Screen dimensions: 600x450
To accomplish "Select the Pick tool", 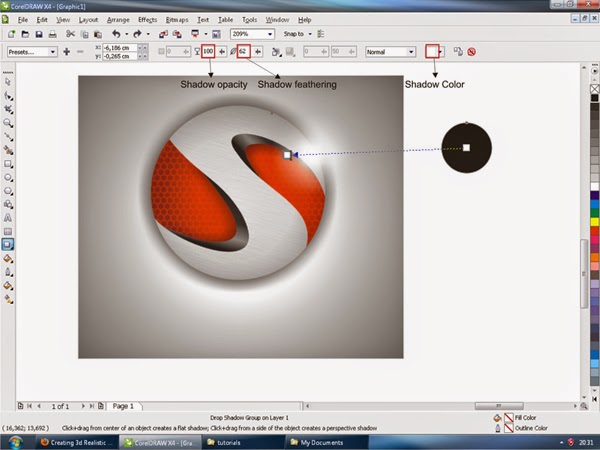I will coord(8,82).
